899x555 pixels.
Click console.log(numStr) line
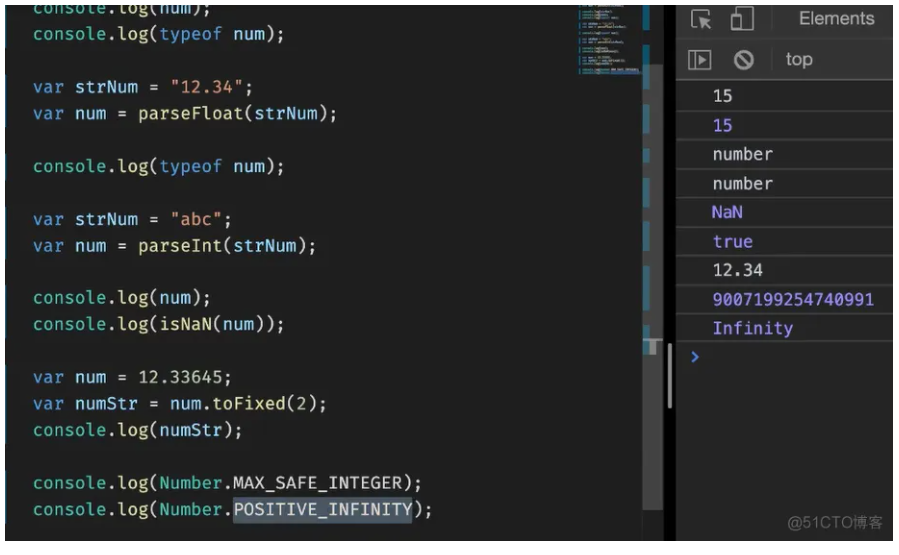[x=138, y=430]
